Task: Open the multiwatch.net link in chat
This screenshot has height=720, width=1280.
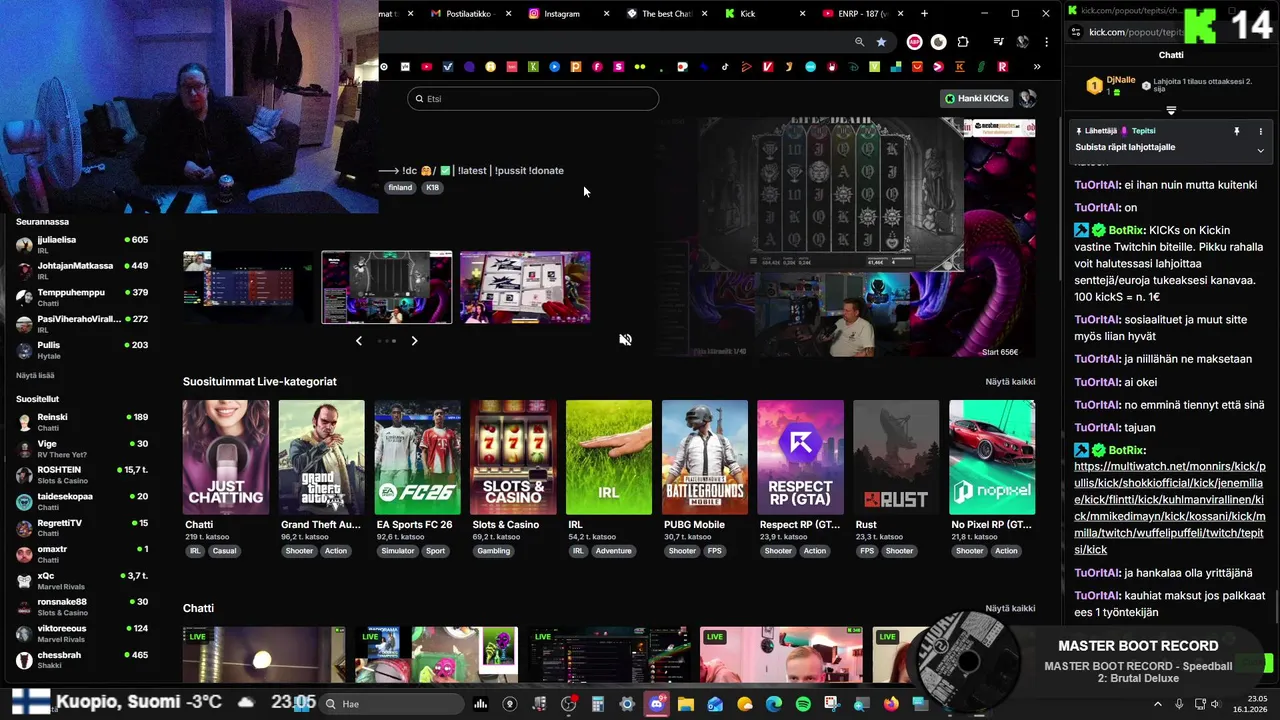Action: tap(1170, 508)
